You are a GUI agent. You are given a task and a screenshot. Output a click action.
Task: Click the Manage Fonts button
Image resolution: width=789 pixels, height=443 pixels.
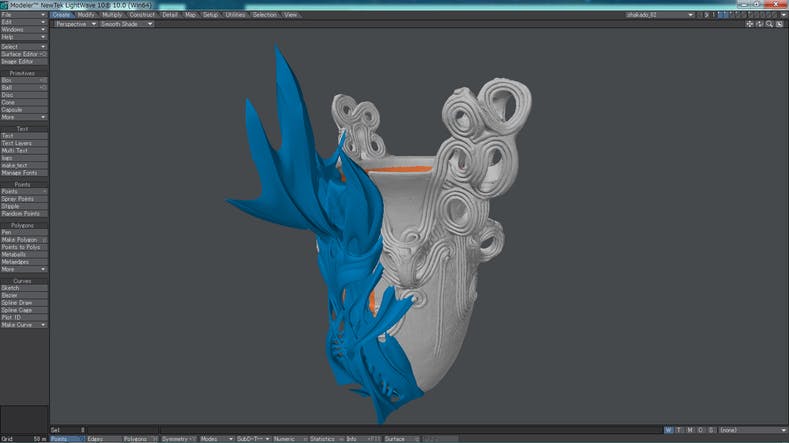(24, 173)
